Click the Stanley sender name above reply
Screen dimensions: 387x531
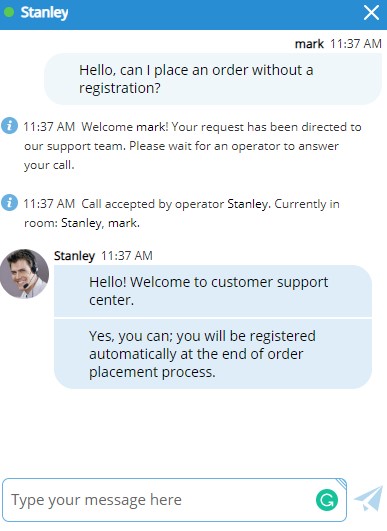74,256
